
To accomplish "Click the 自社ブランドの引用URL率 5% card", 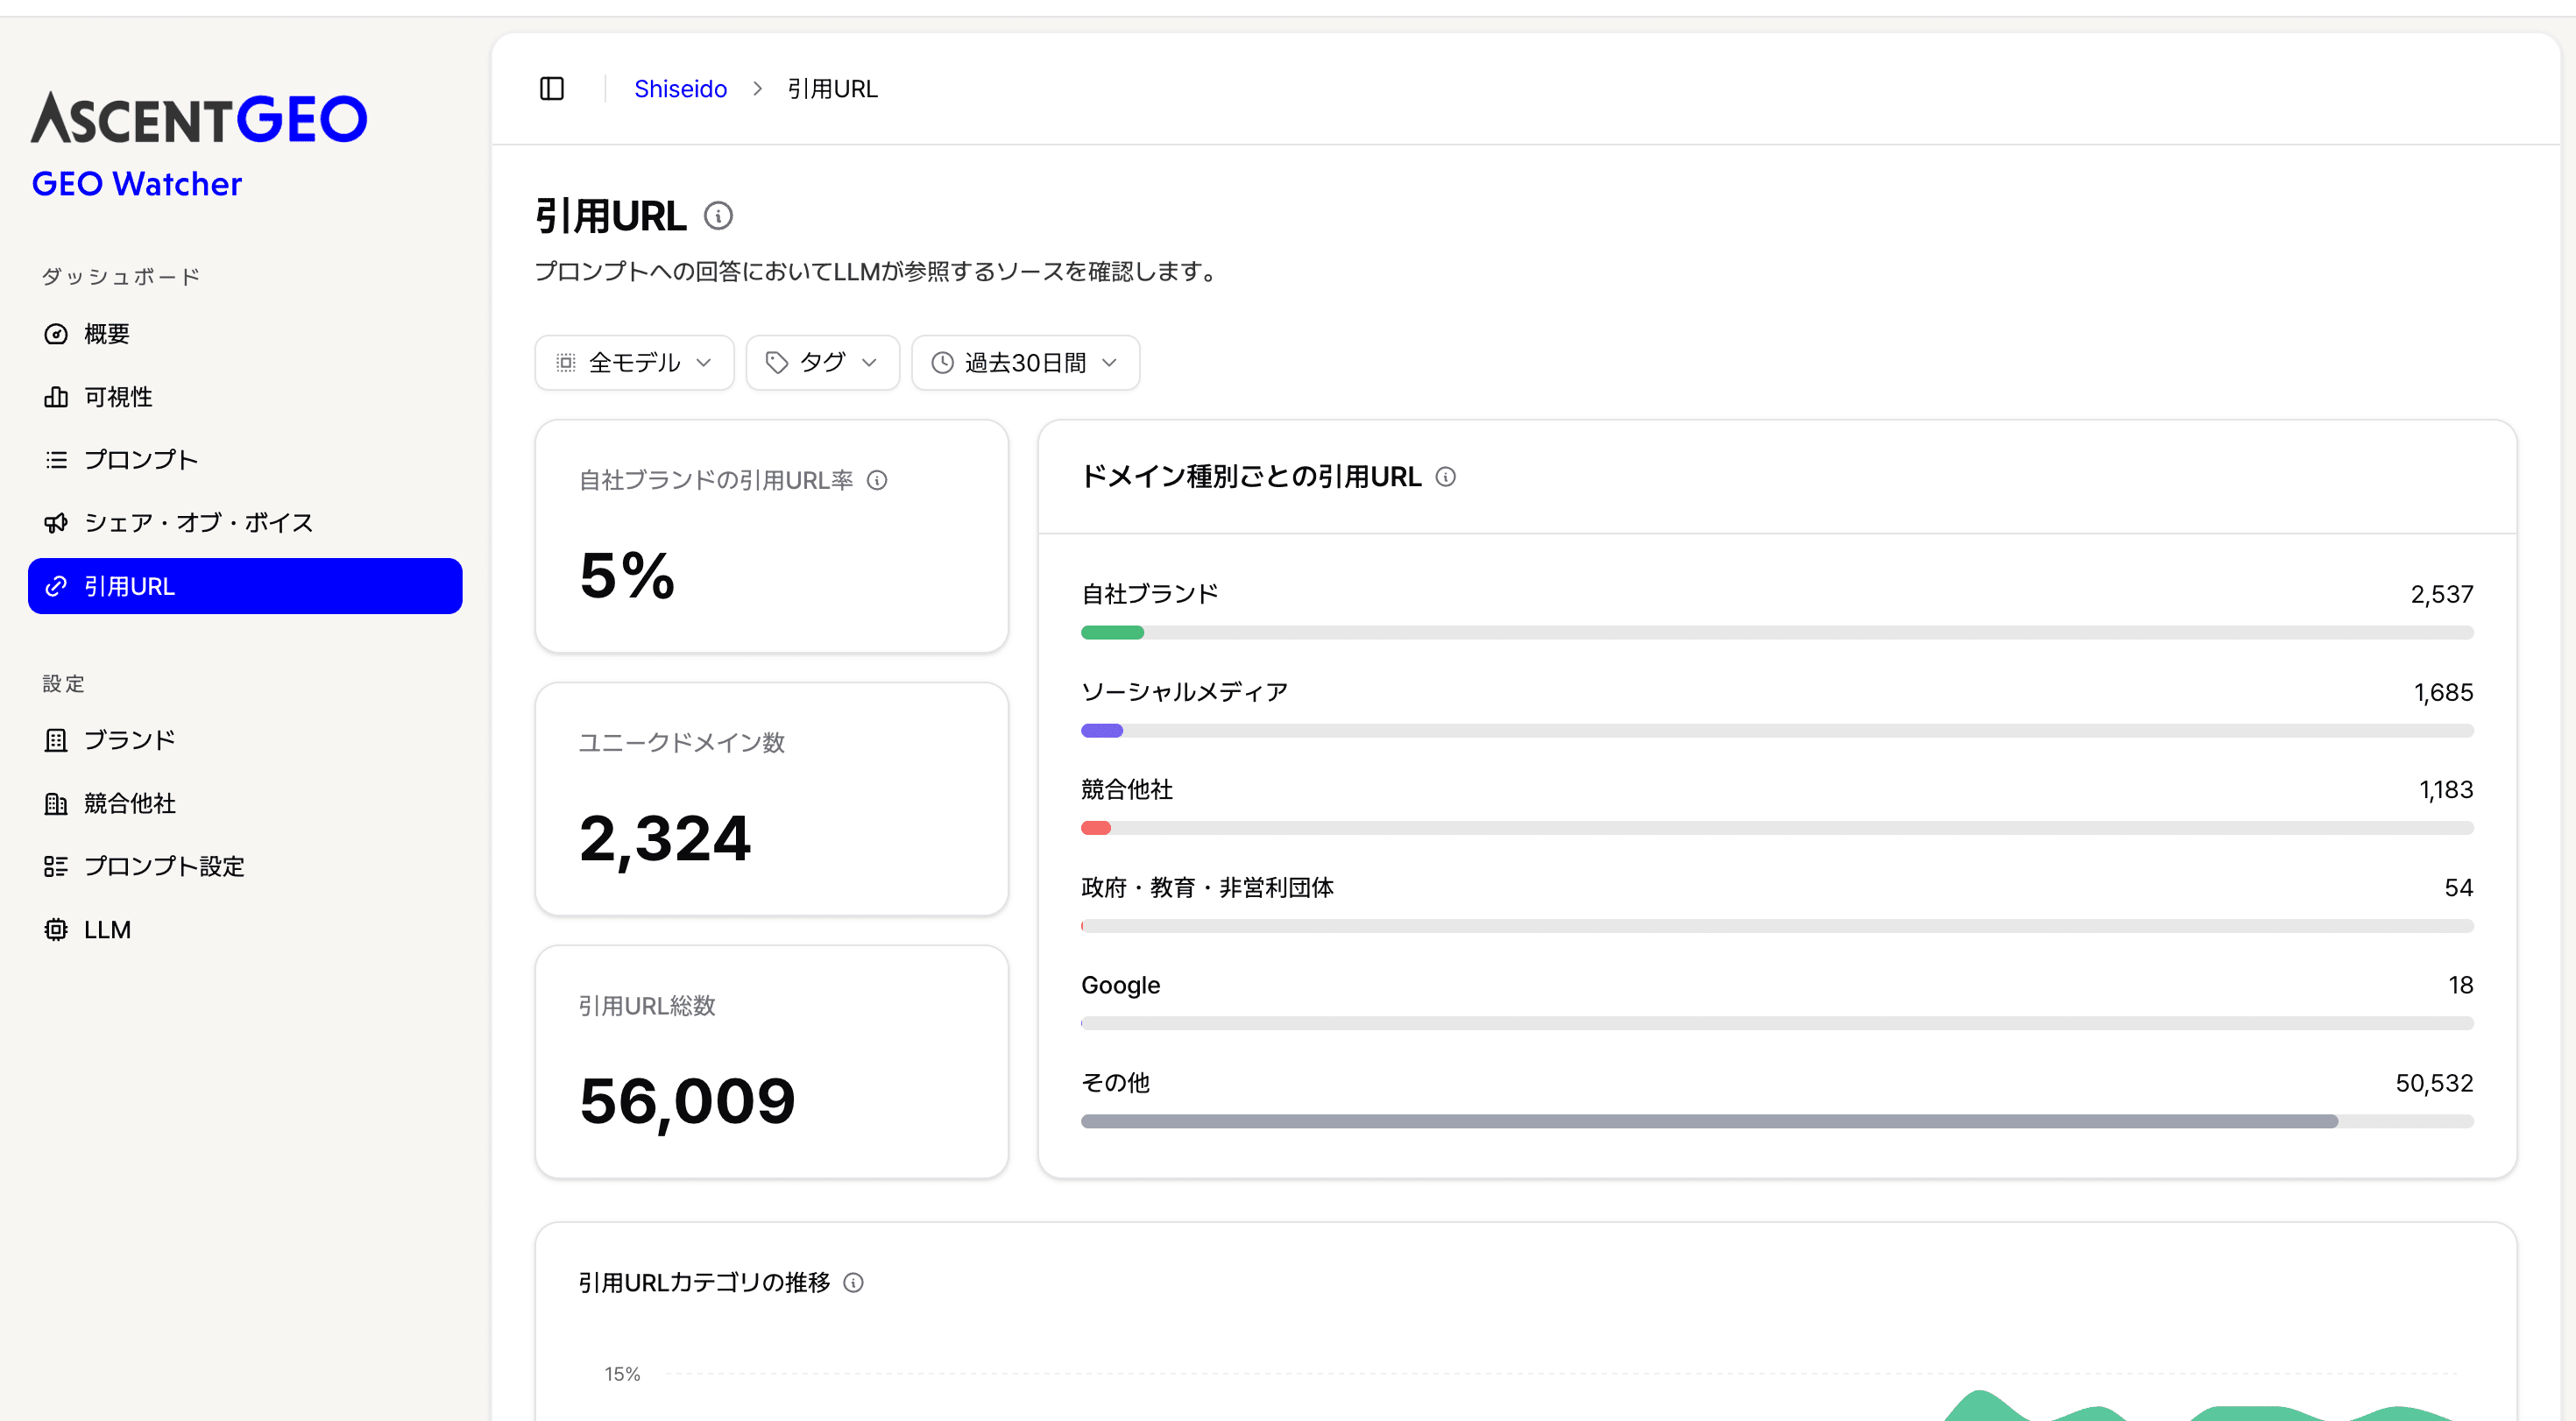I will [x=772, y=537].
